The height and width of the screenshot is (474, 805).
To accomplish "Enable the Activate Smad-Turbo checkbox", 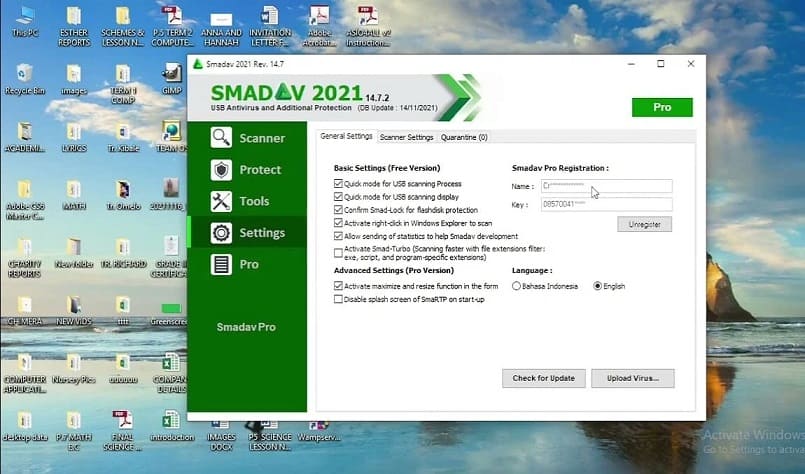I will 338,253.
